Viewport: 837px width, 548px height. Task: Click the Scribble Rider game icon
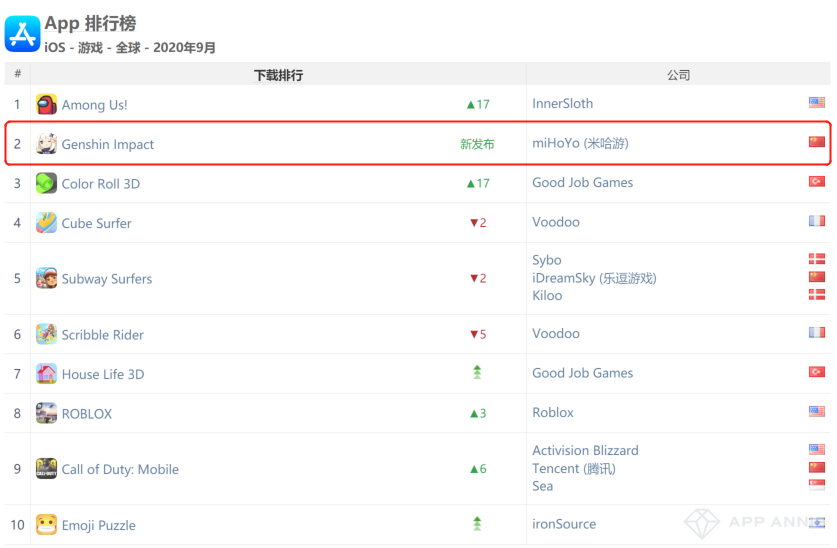pos(46,334)
